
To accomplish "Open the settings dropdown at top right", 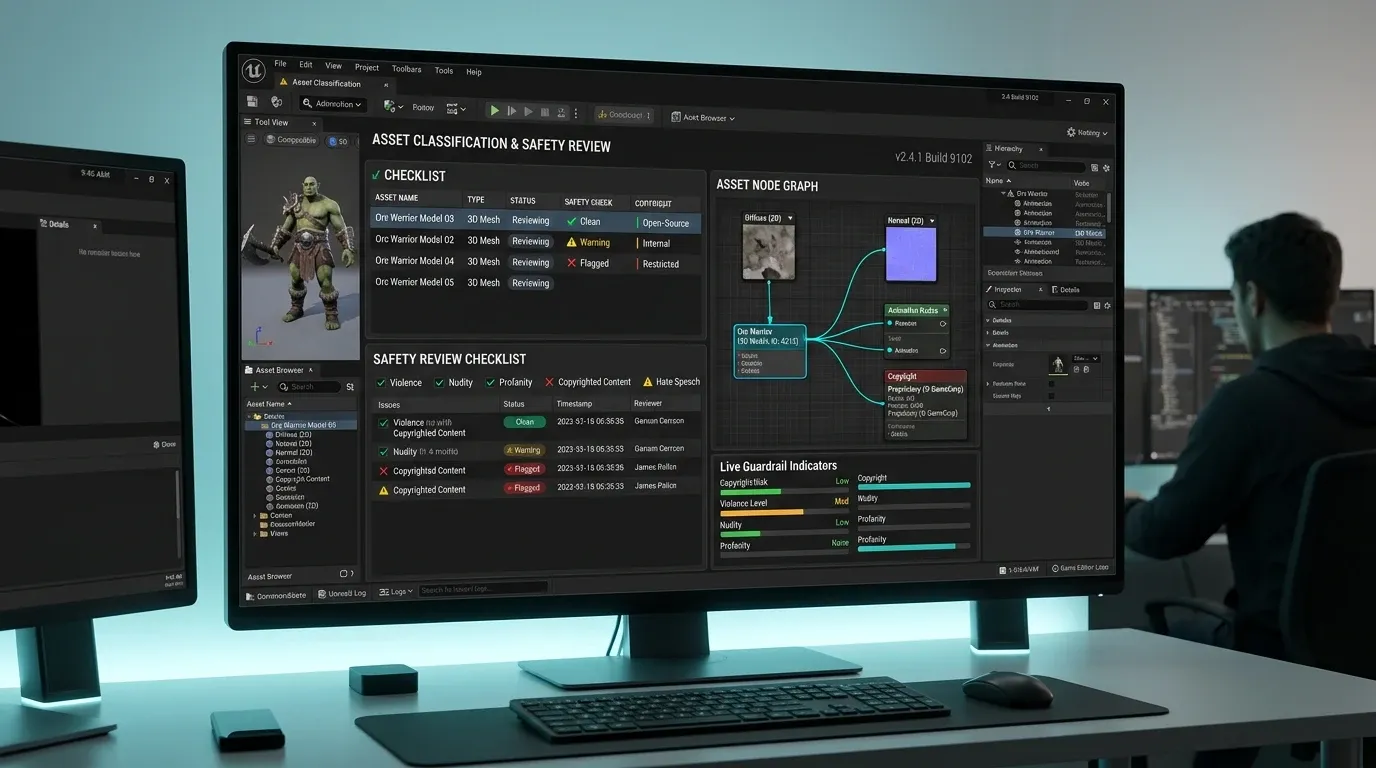I will [x=1087, y=132].
